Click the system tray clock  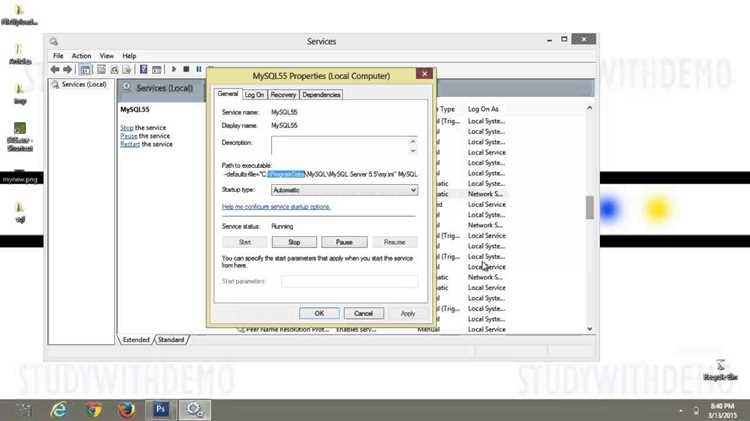(x=722, y=410)
